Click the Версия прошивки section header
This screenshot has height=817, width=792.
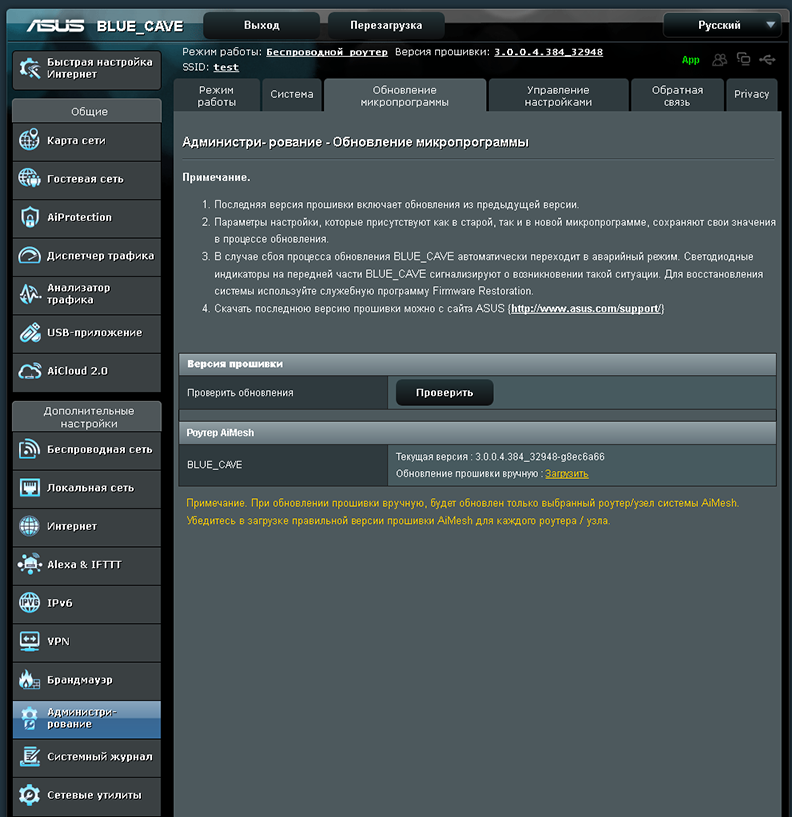point(477,364)
